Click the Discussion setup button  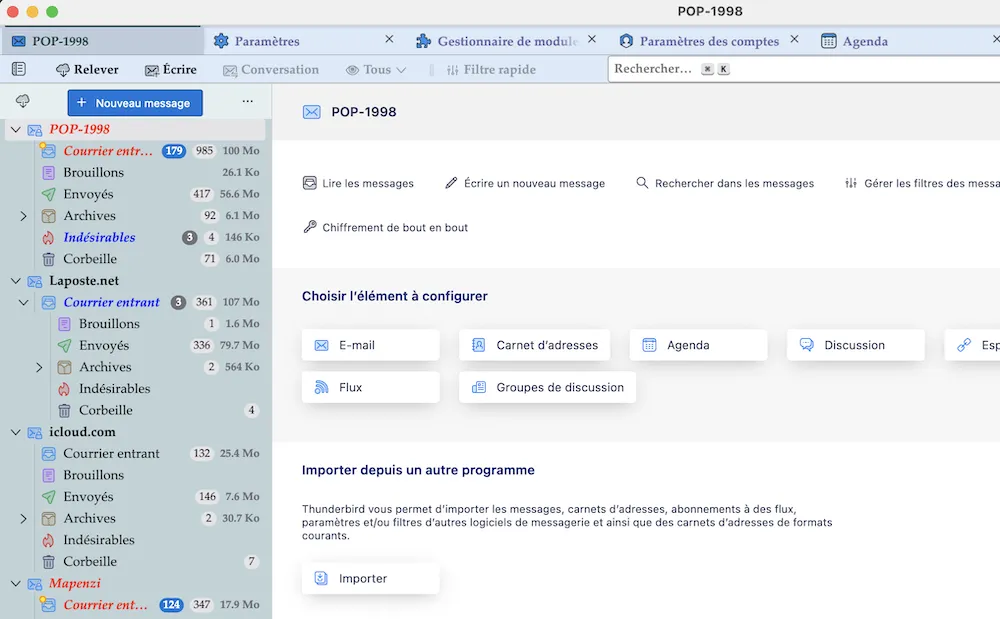click(x=856, y=345)
